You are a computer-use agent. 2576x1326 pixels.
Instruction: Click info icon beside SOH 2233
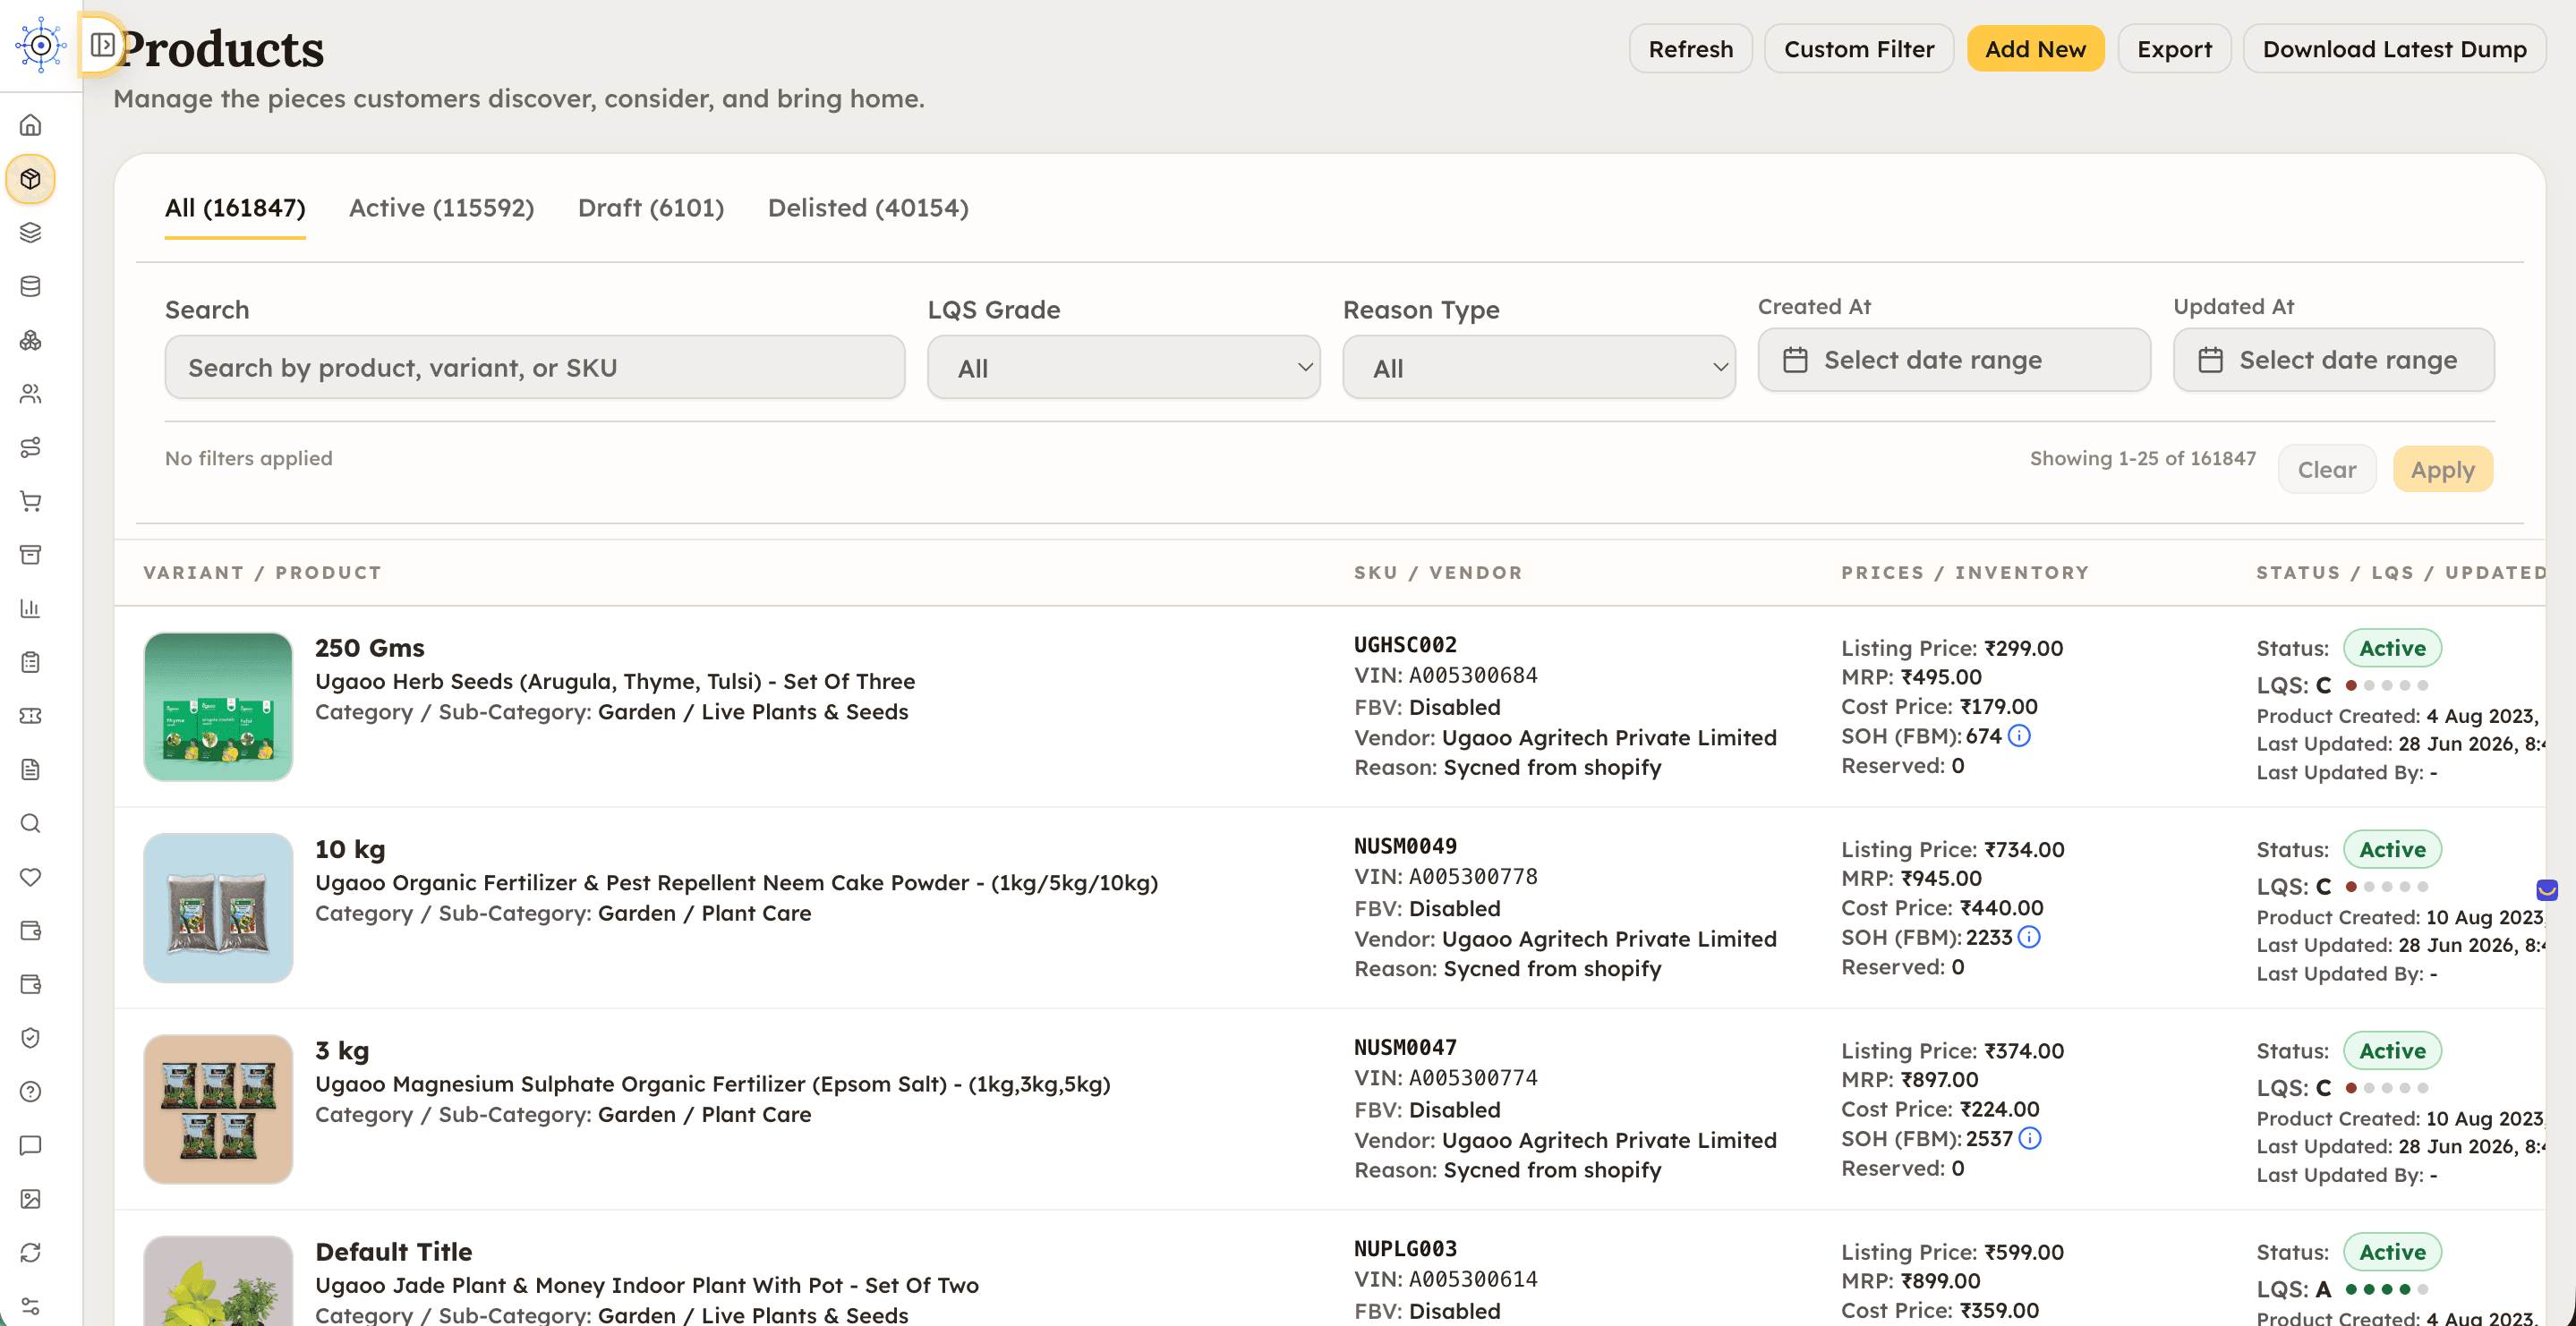(2029, 937)
